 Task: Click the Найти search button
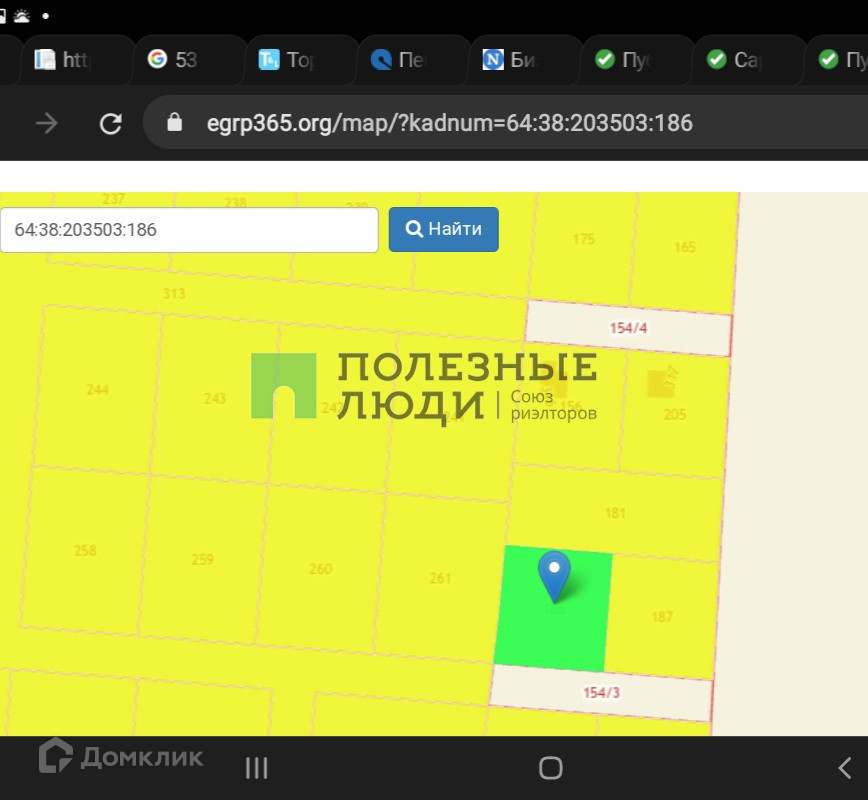coord(443,229)
